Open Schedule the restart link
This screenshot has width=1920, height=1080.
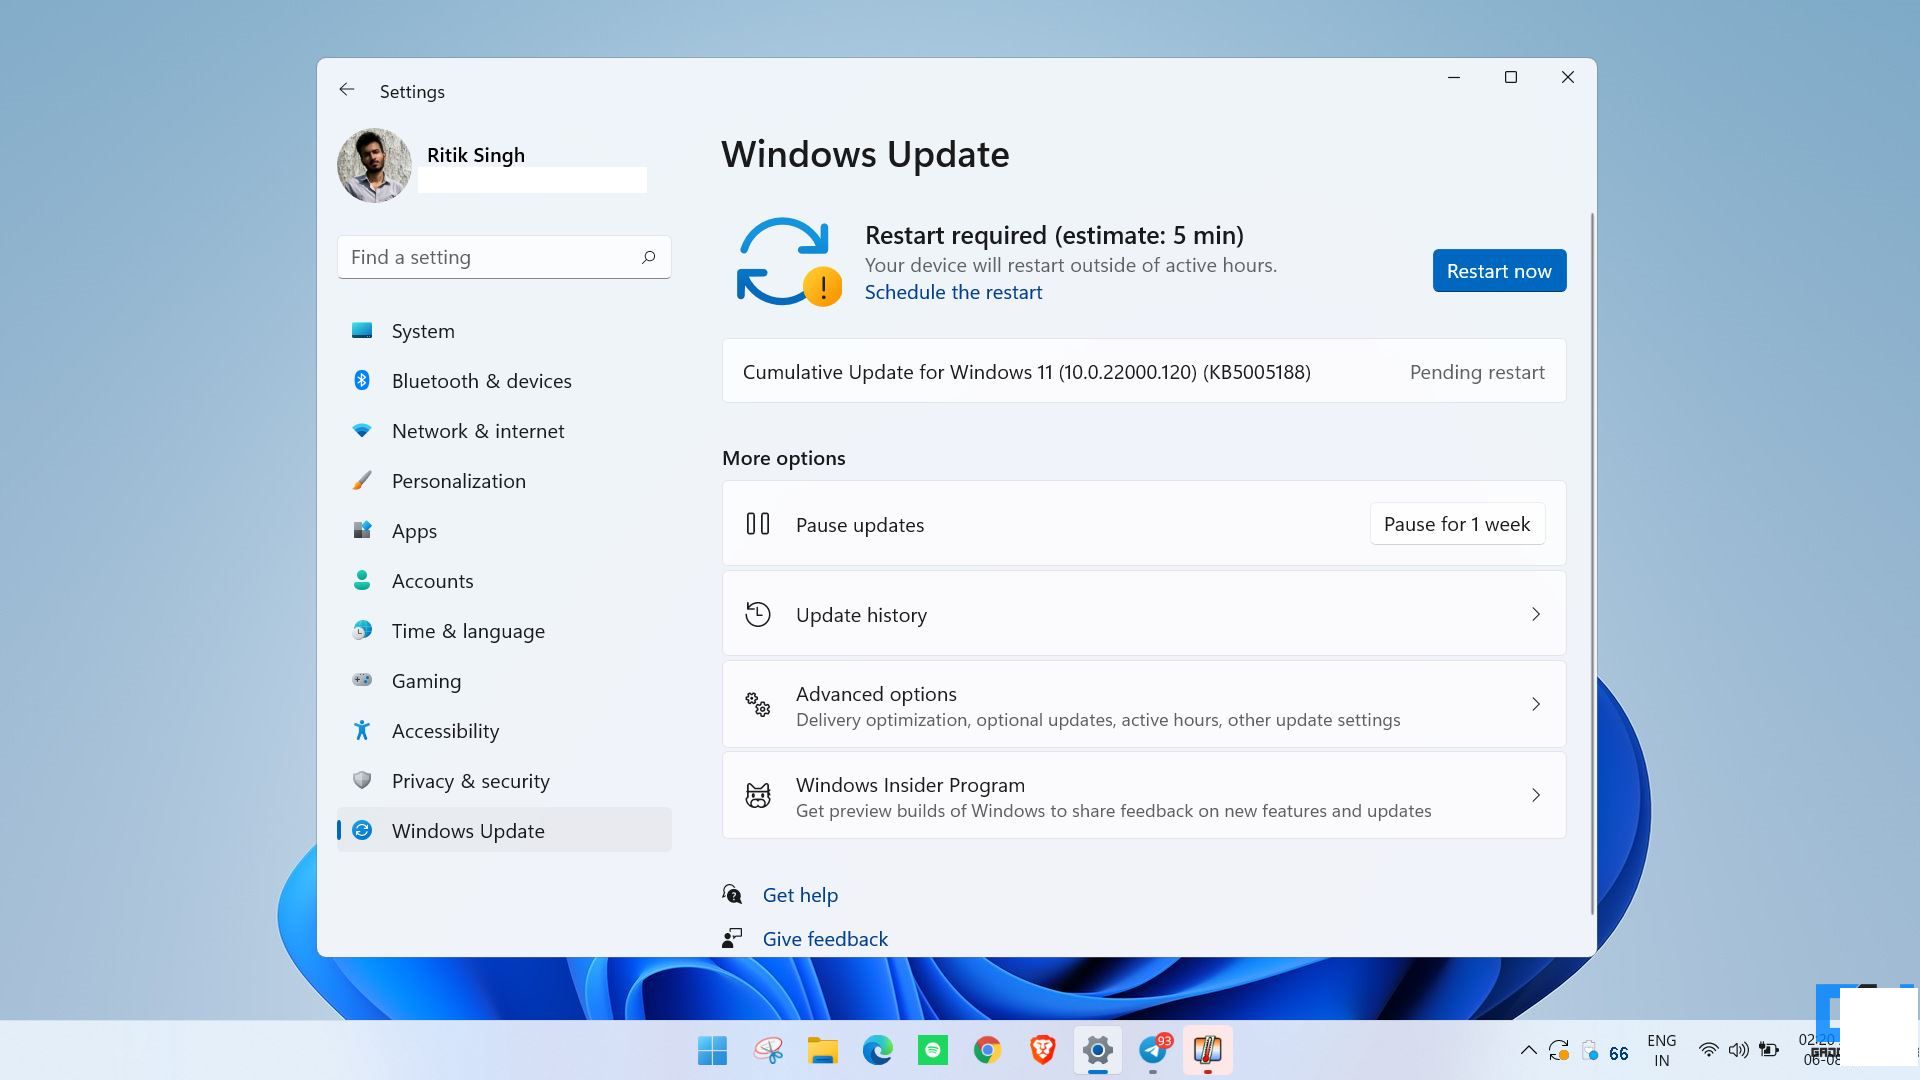953,290
